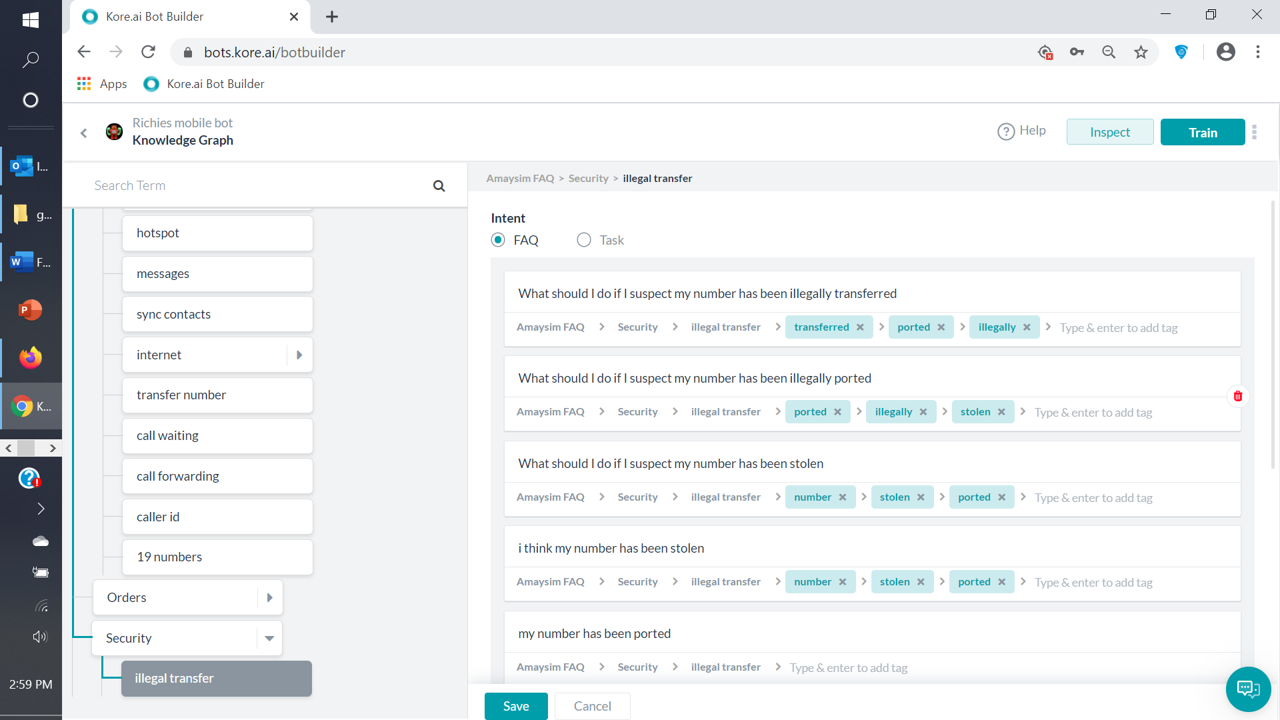Remove 'number' tag in 'i think my number' question

tap(843, 582)
